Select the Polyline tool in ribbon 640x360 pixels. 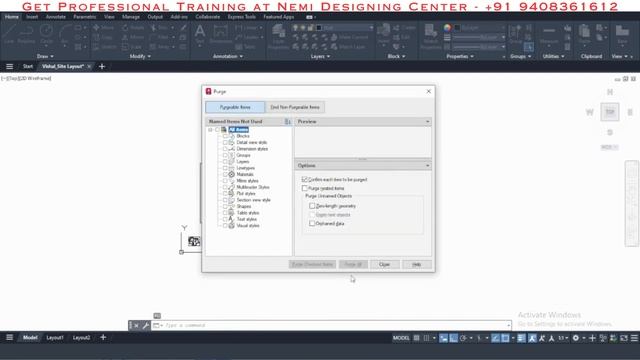(x=26, y=33)
